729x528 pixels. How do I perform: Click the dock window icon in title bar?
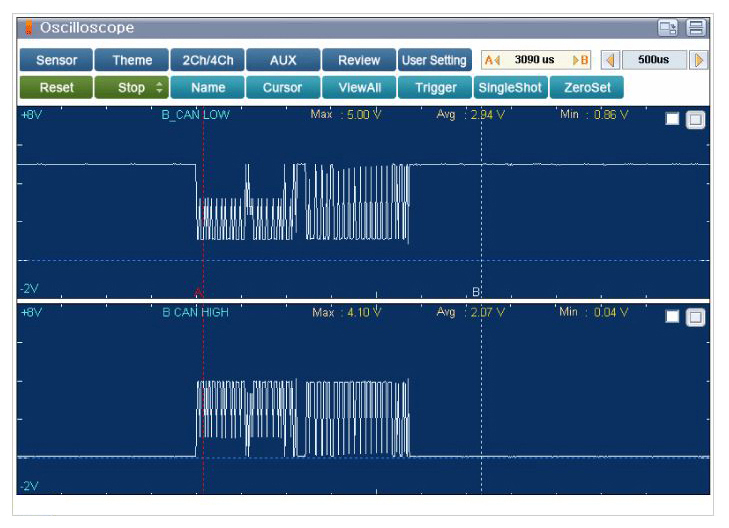point(667,28)
